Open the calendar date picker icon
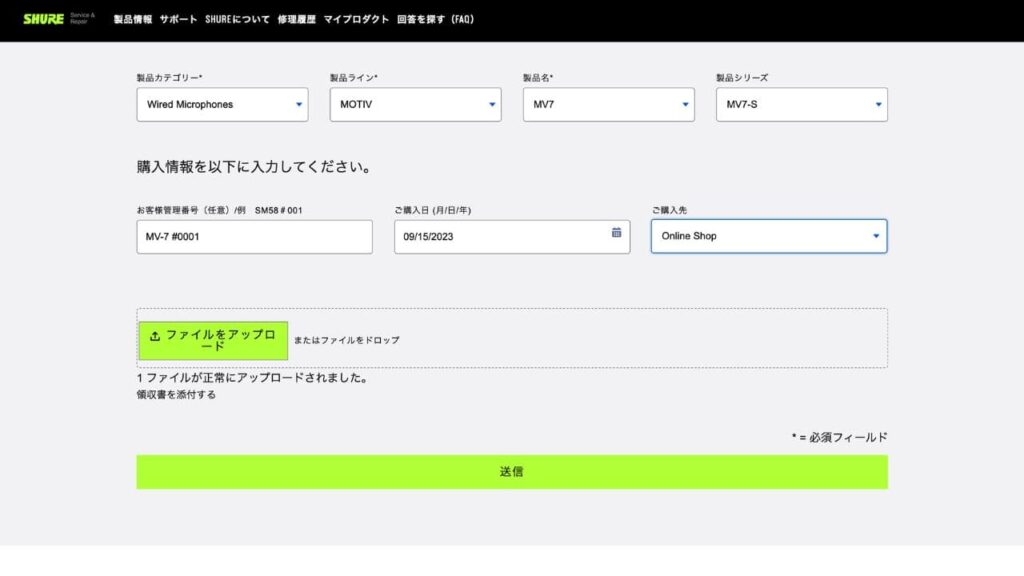Viewport: 1024px width, 576px height. pos(616,232)
